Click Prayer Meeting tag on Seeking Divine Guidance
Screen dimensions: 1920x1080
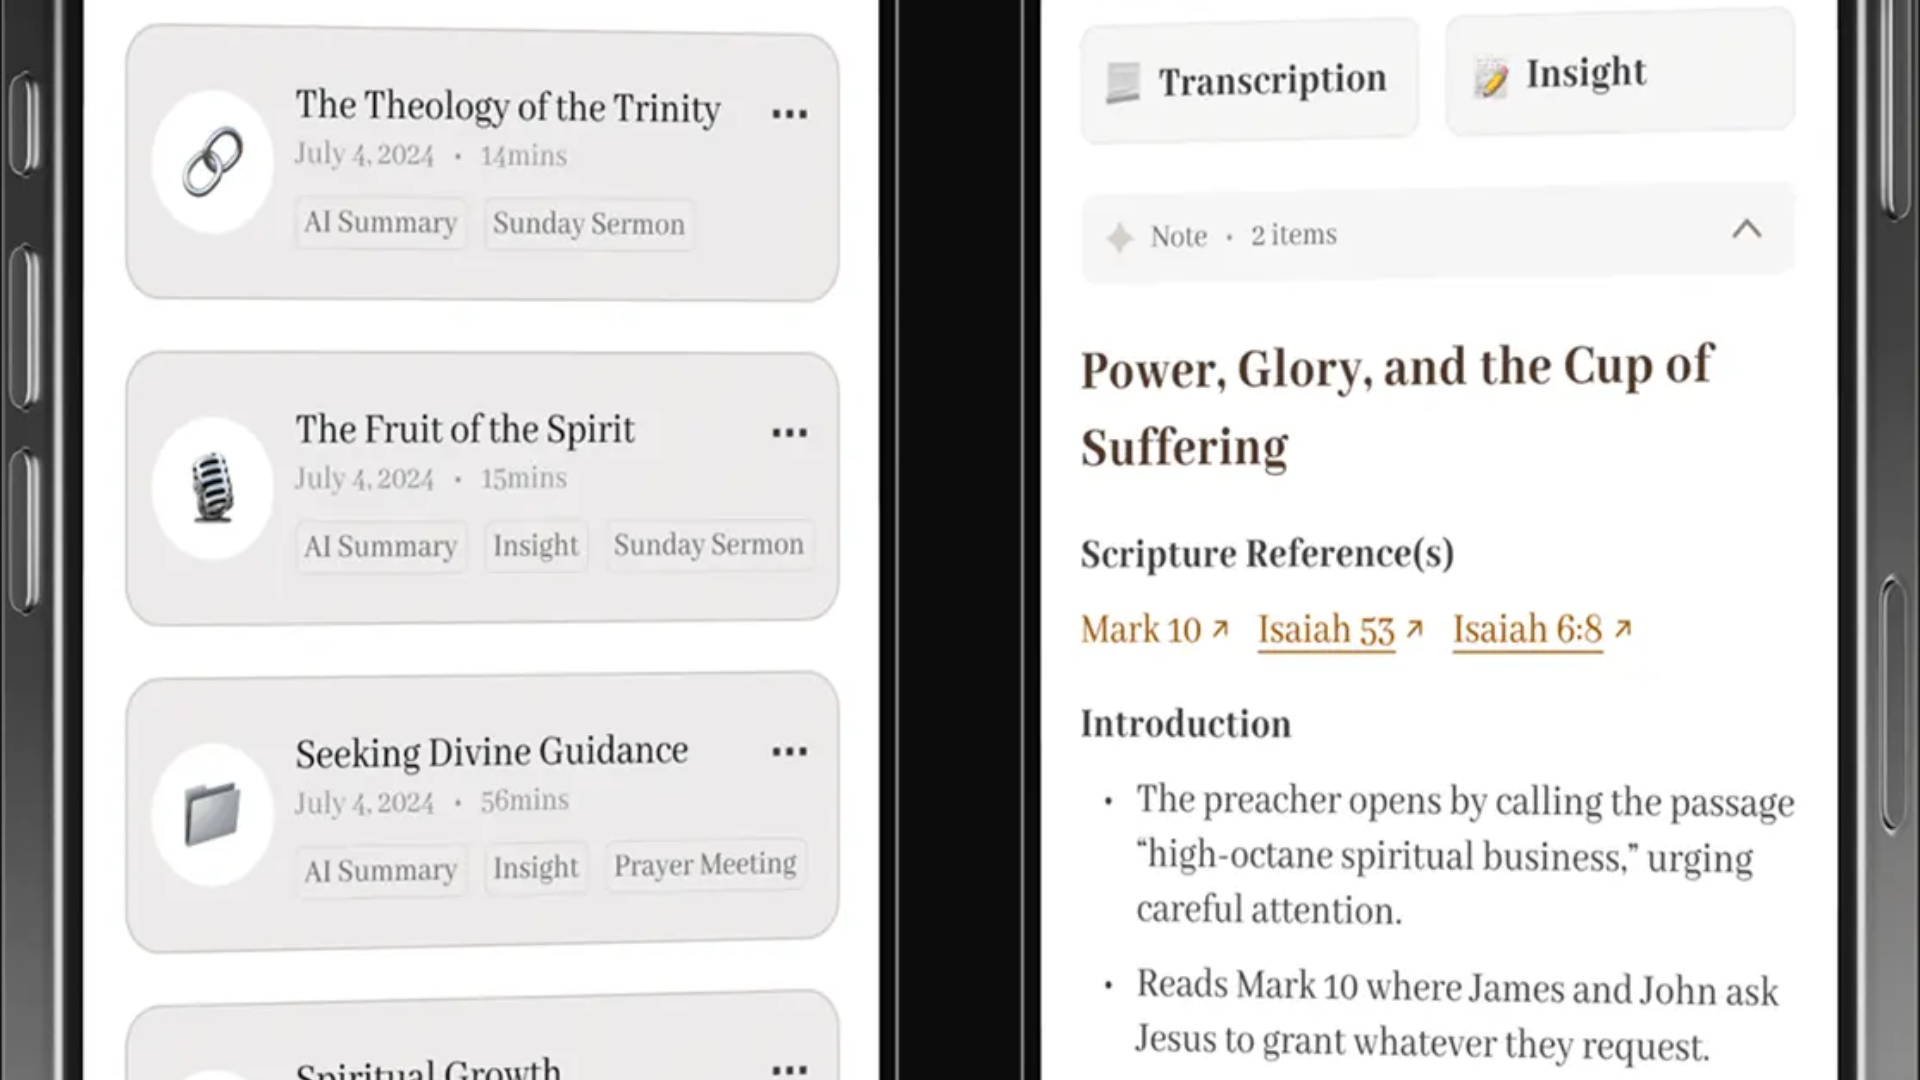[x=704, y=865]
